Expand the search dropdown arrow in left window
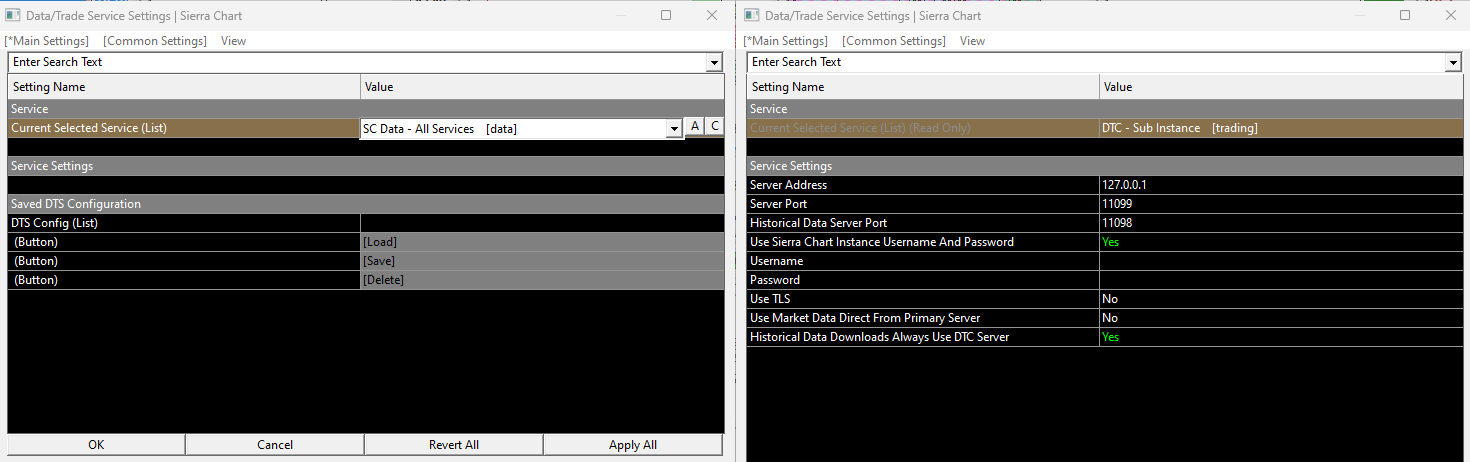Screen dimensions: 1470x462 [x=714, y=62]
